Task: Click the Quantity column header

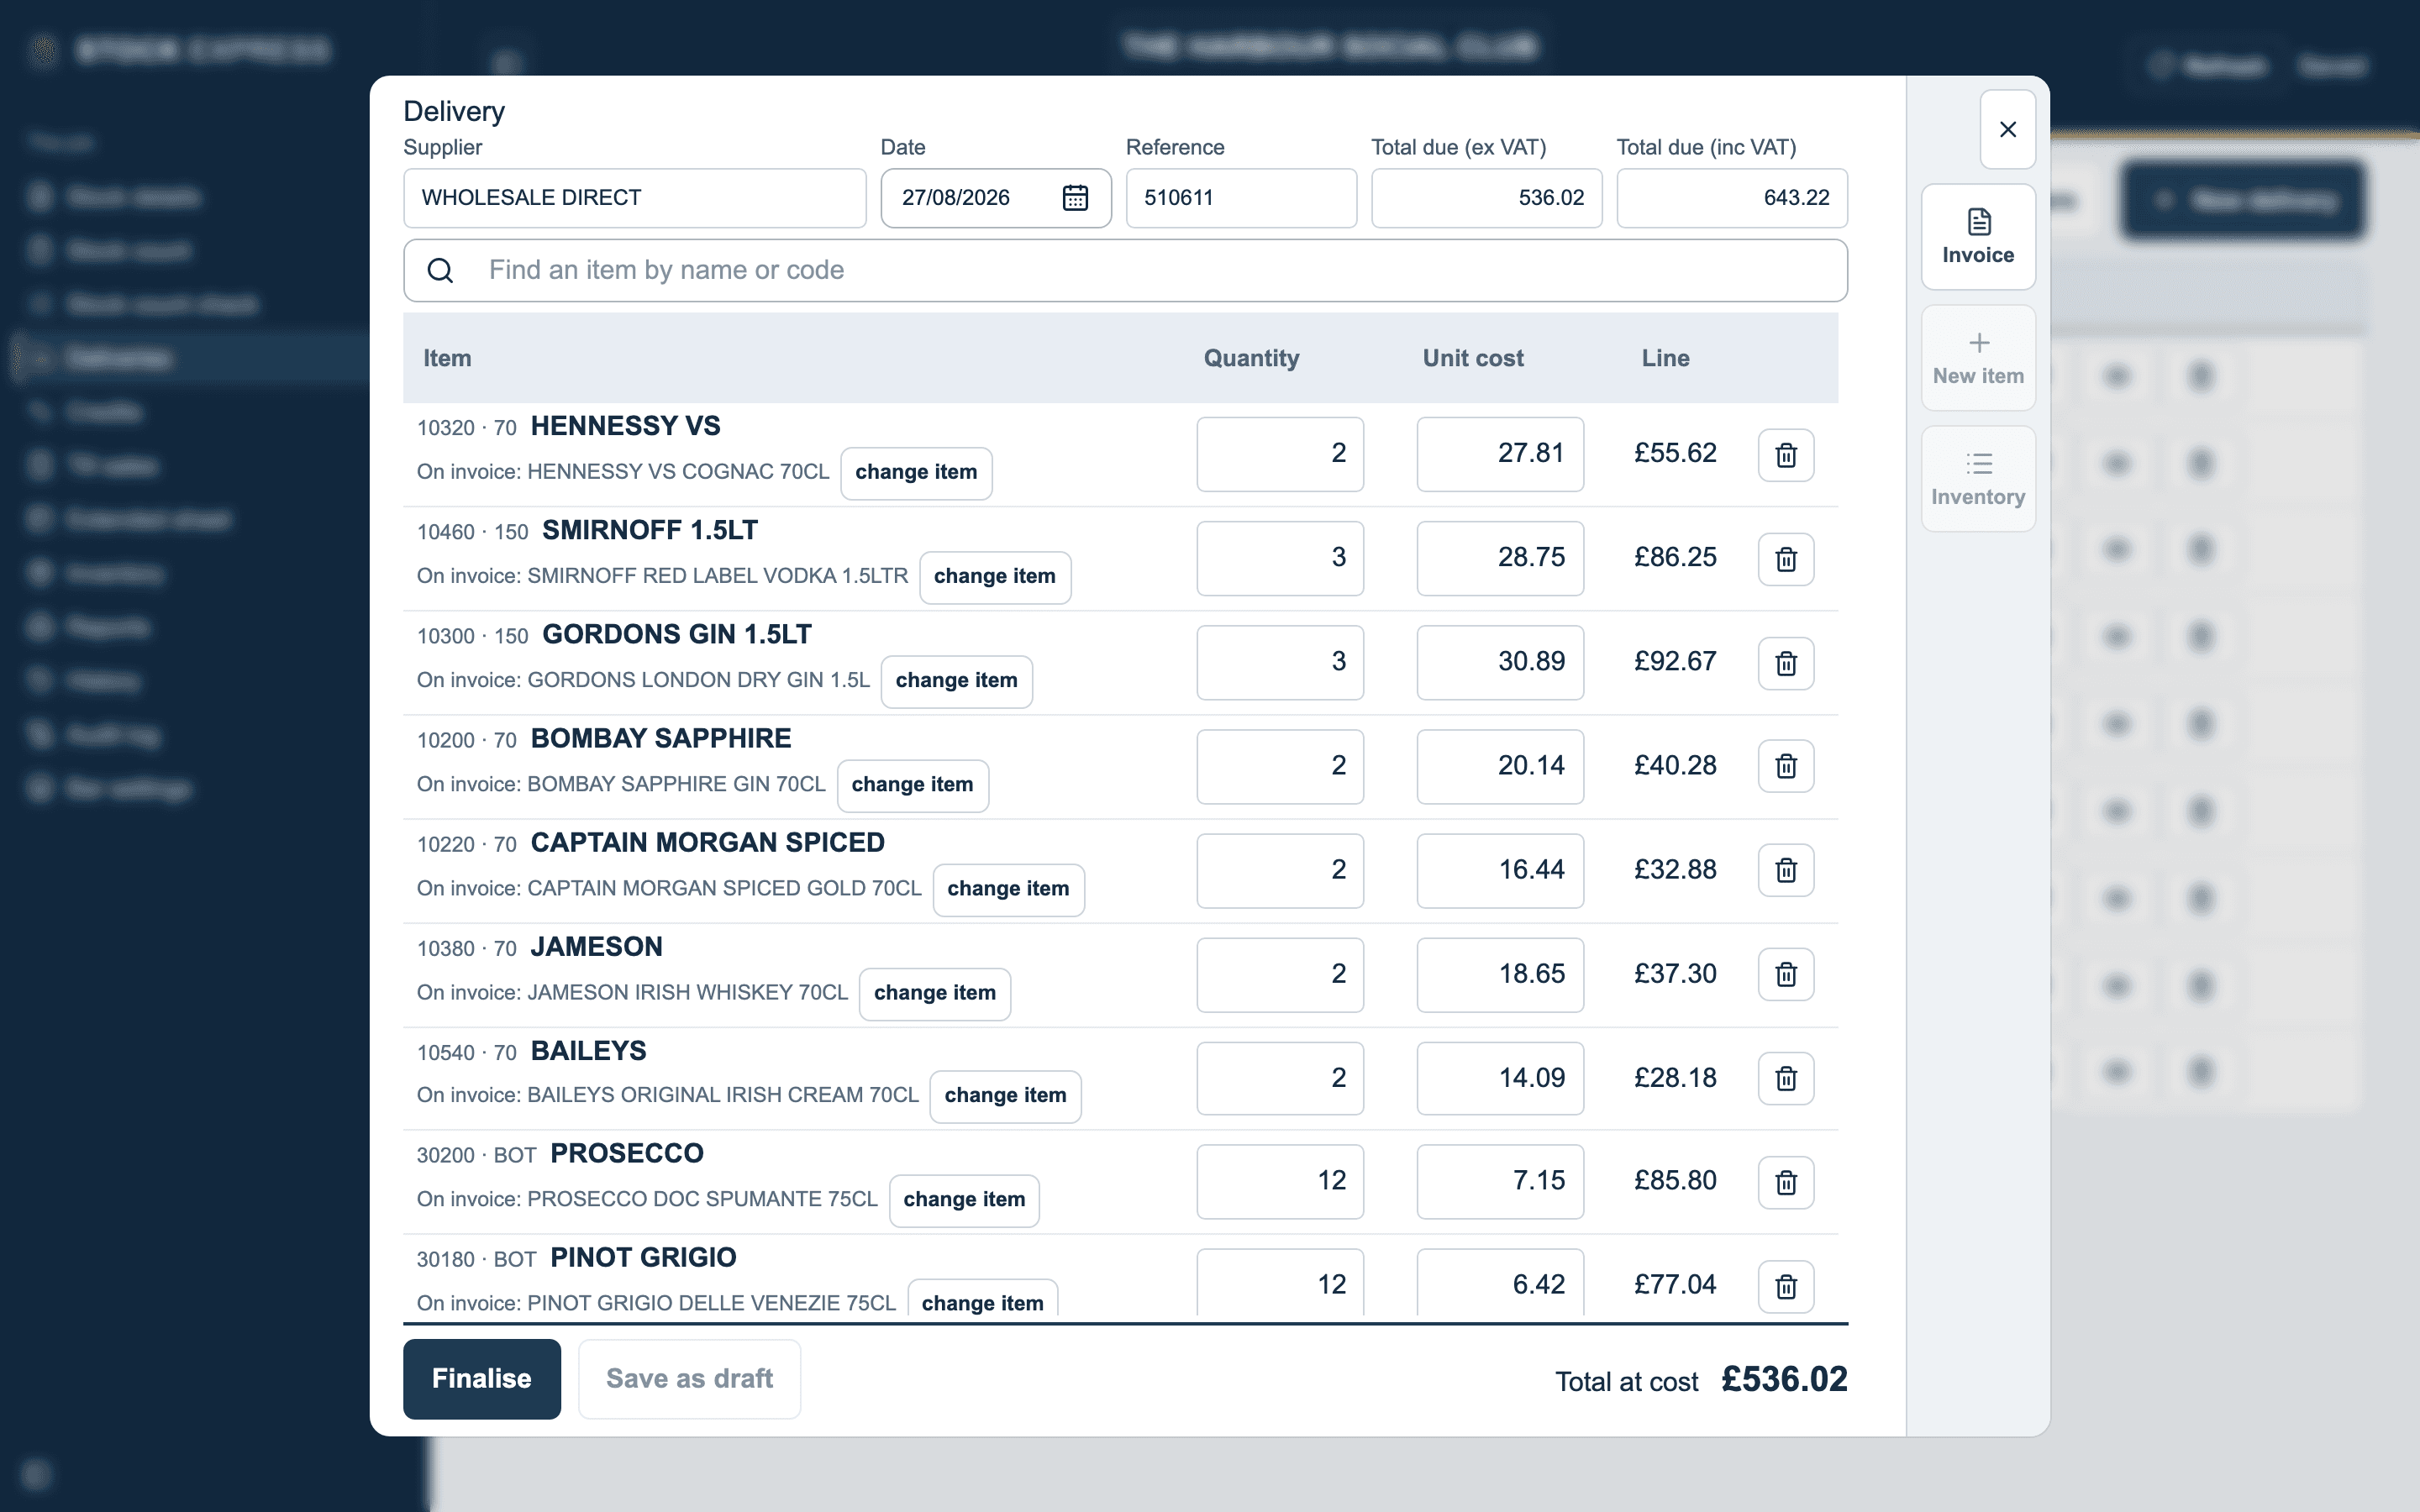Action: tap(1251, 358)
